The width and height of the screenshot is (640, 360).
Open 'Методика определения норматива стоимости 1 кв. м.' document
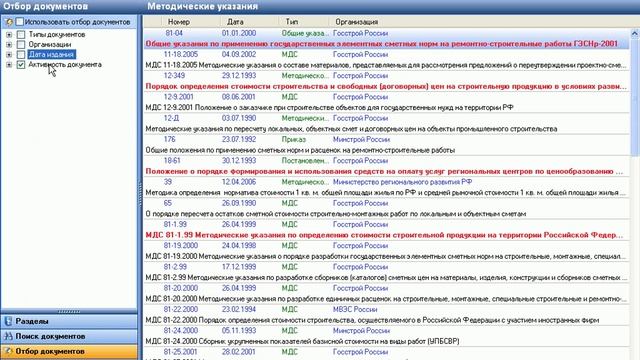tap(385, 192)
